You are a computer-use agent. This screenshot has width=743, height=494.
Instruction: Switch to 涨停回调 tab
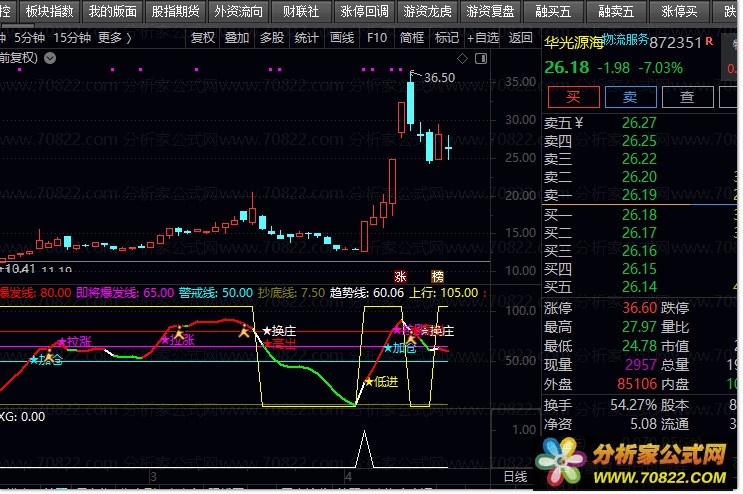pyautogui.click(x=364, y=11)
